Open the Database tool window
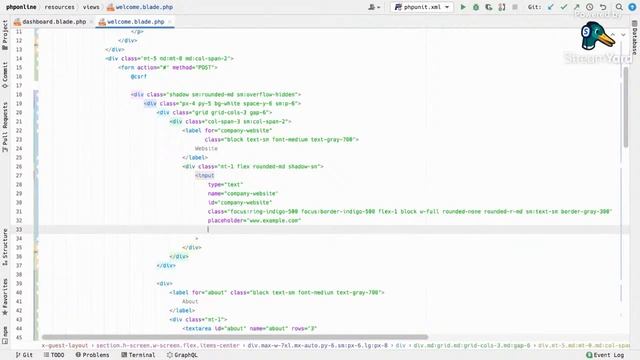 coord(635,37)
